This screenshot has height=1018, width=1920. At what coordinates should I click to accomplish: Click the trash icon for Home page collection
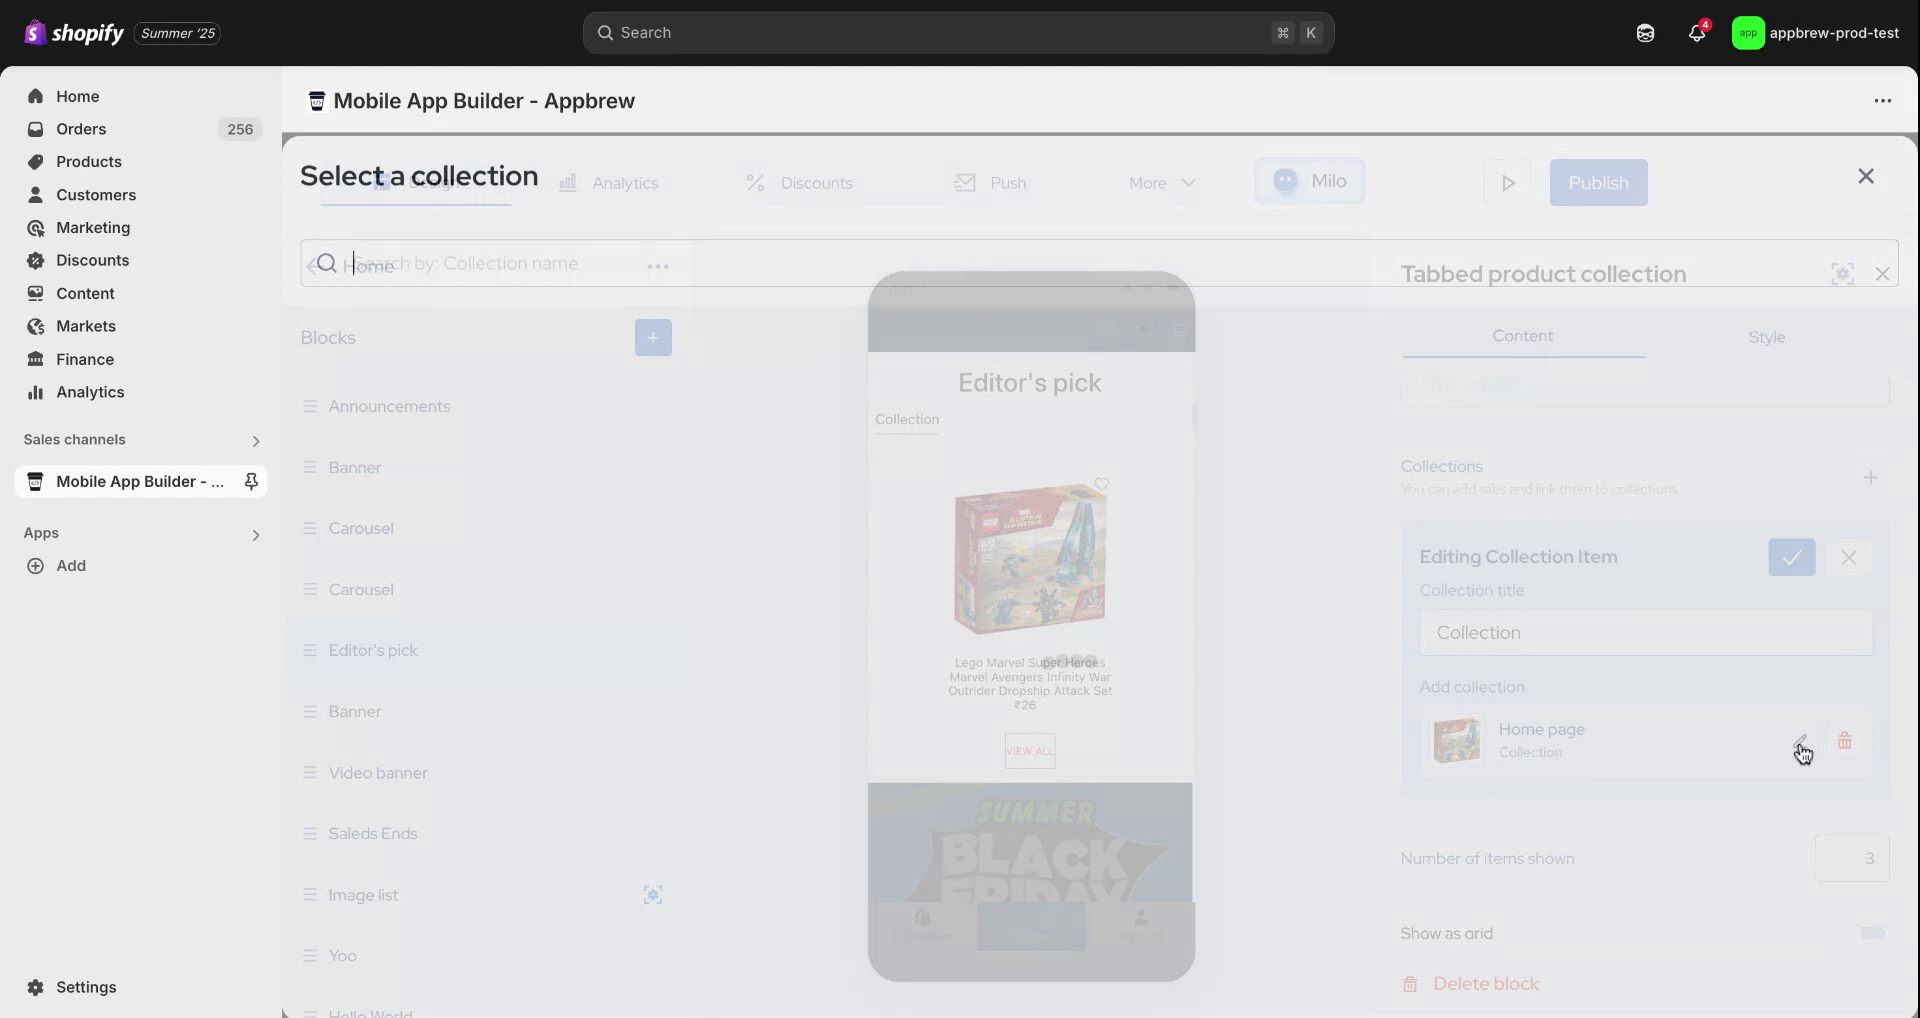click(1844, 741)
